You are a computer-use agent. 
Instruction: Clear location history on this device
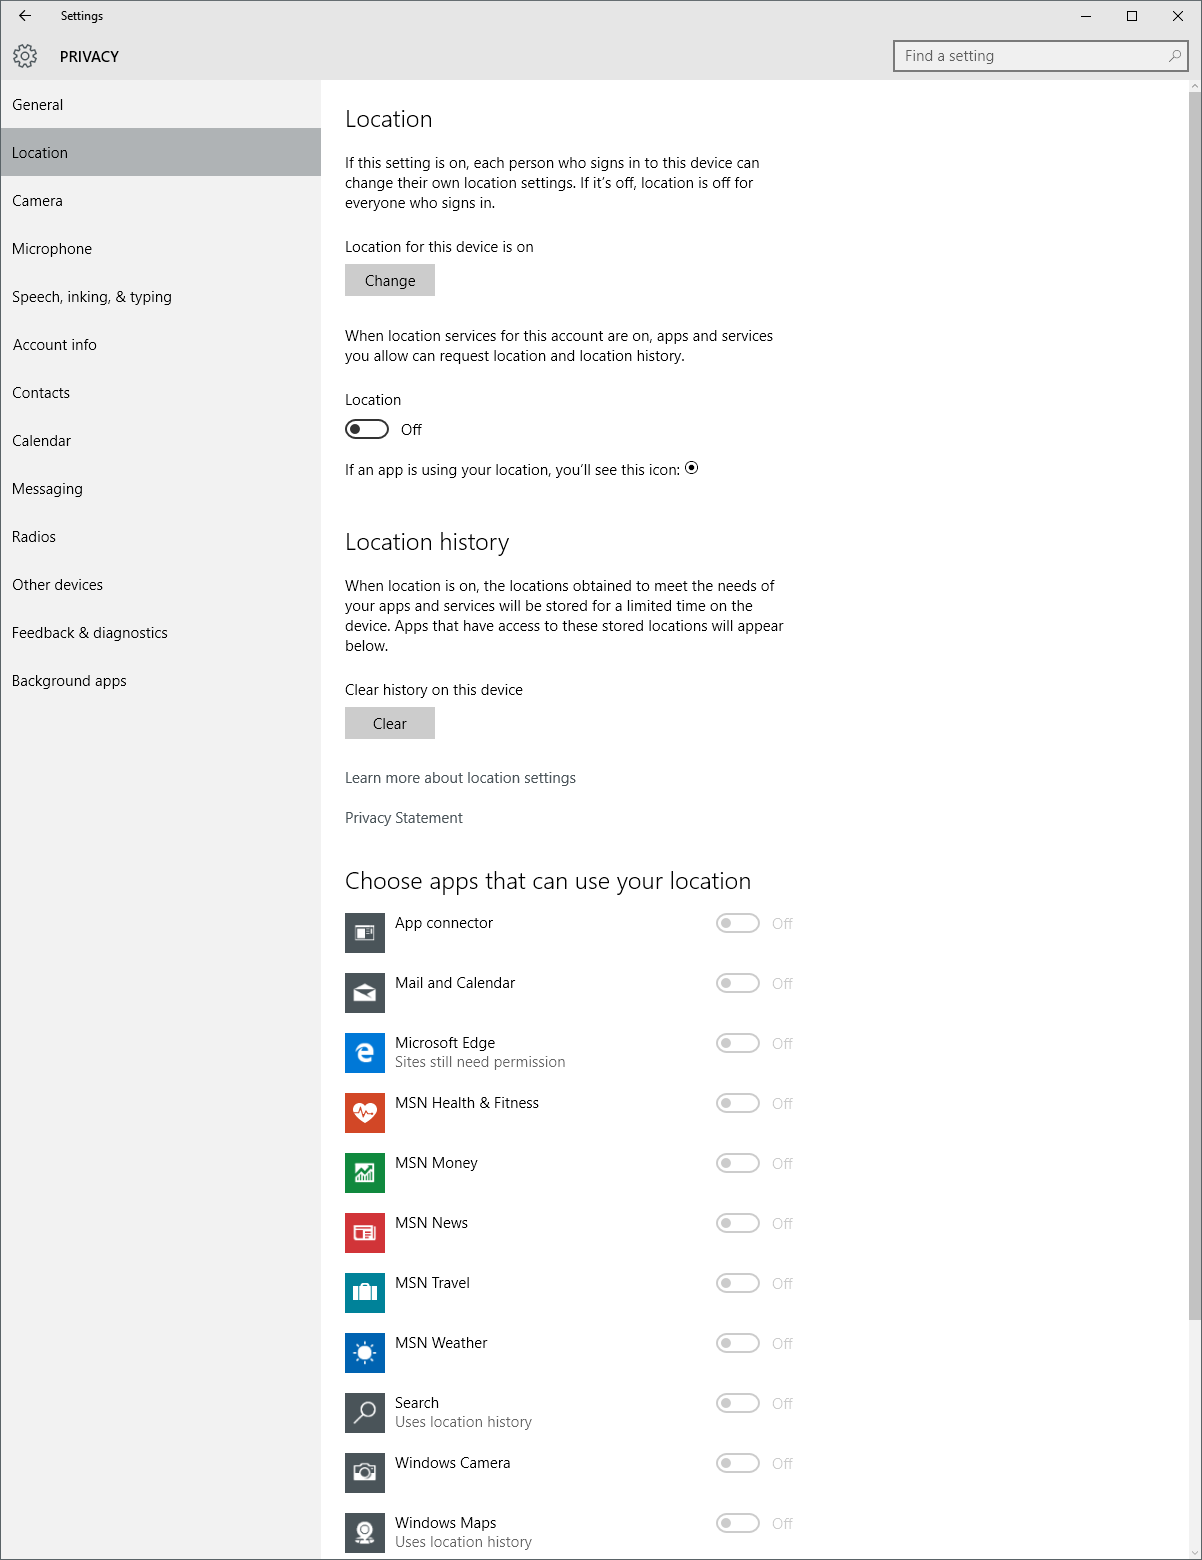tap(390, 723)
